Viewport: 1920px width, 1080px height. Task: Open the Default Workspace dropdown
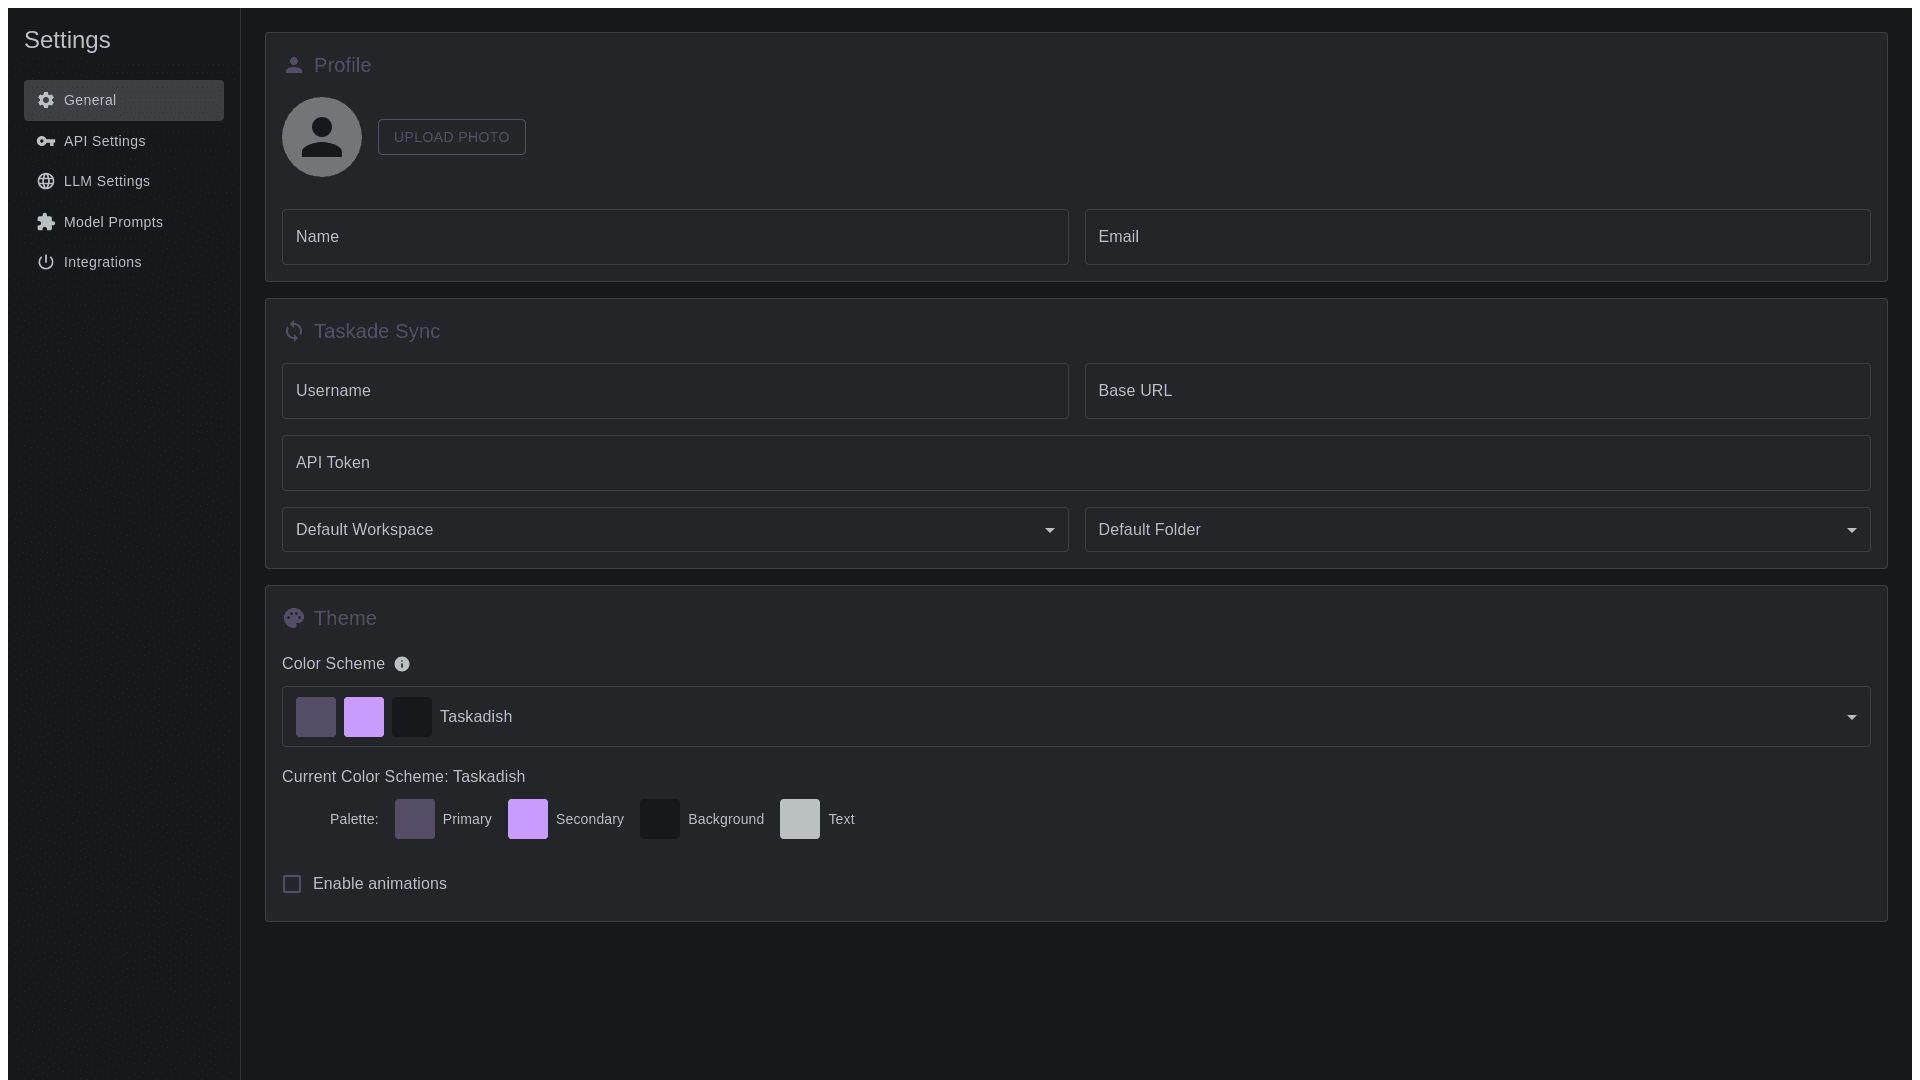pyautogui.click(x=675, y=530)
